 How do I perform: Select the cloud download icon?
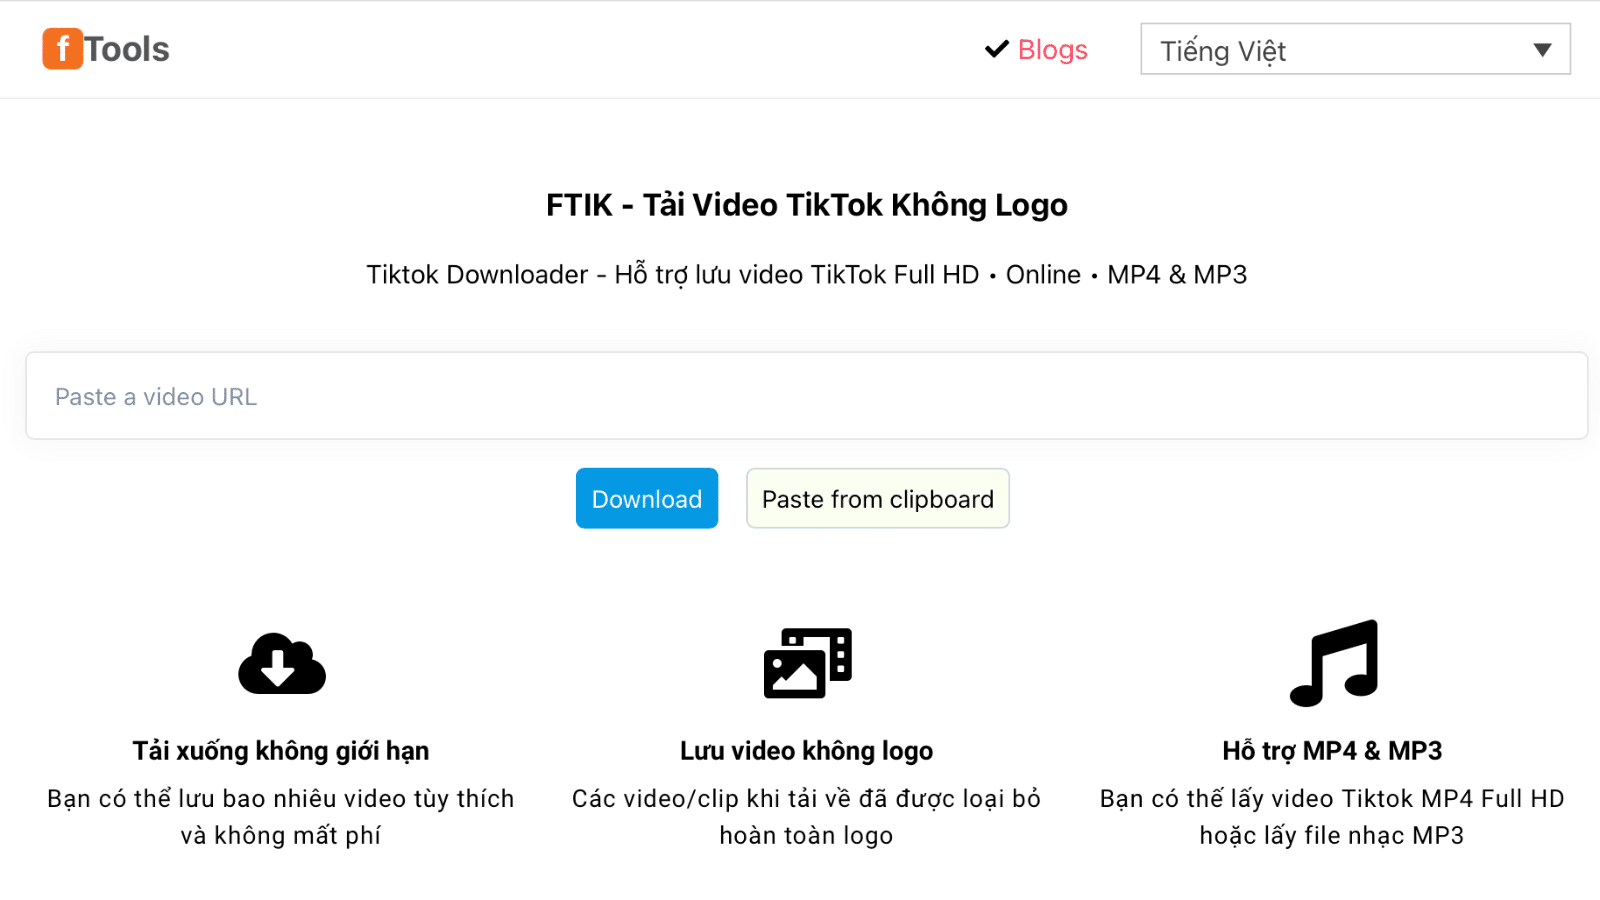[281, 663]
